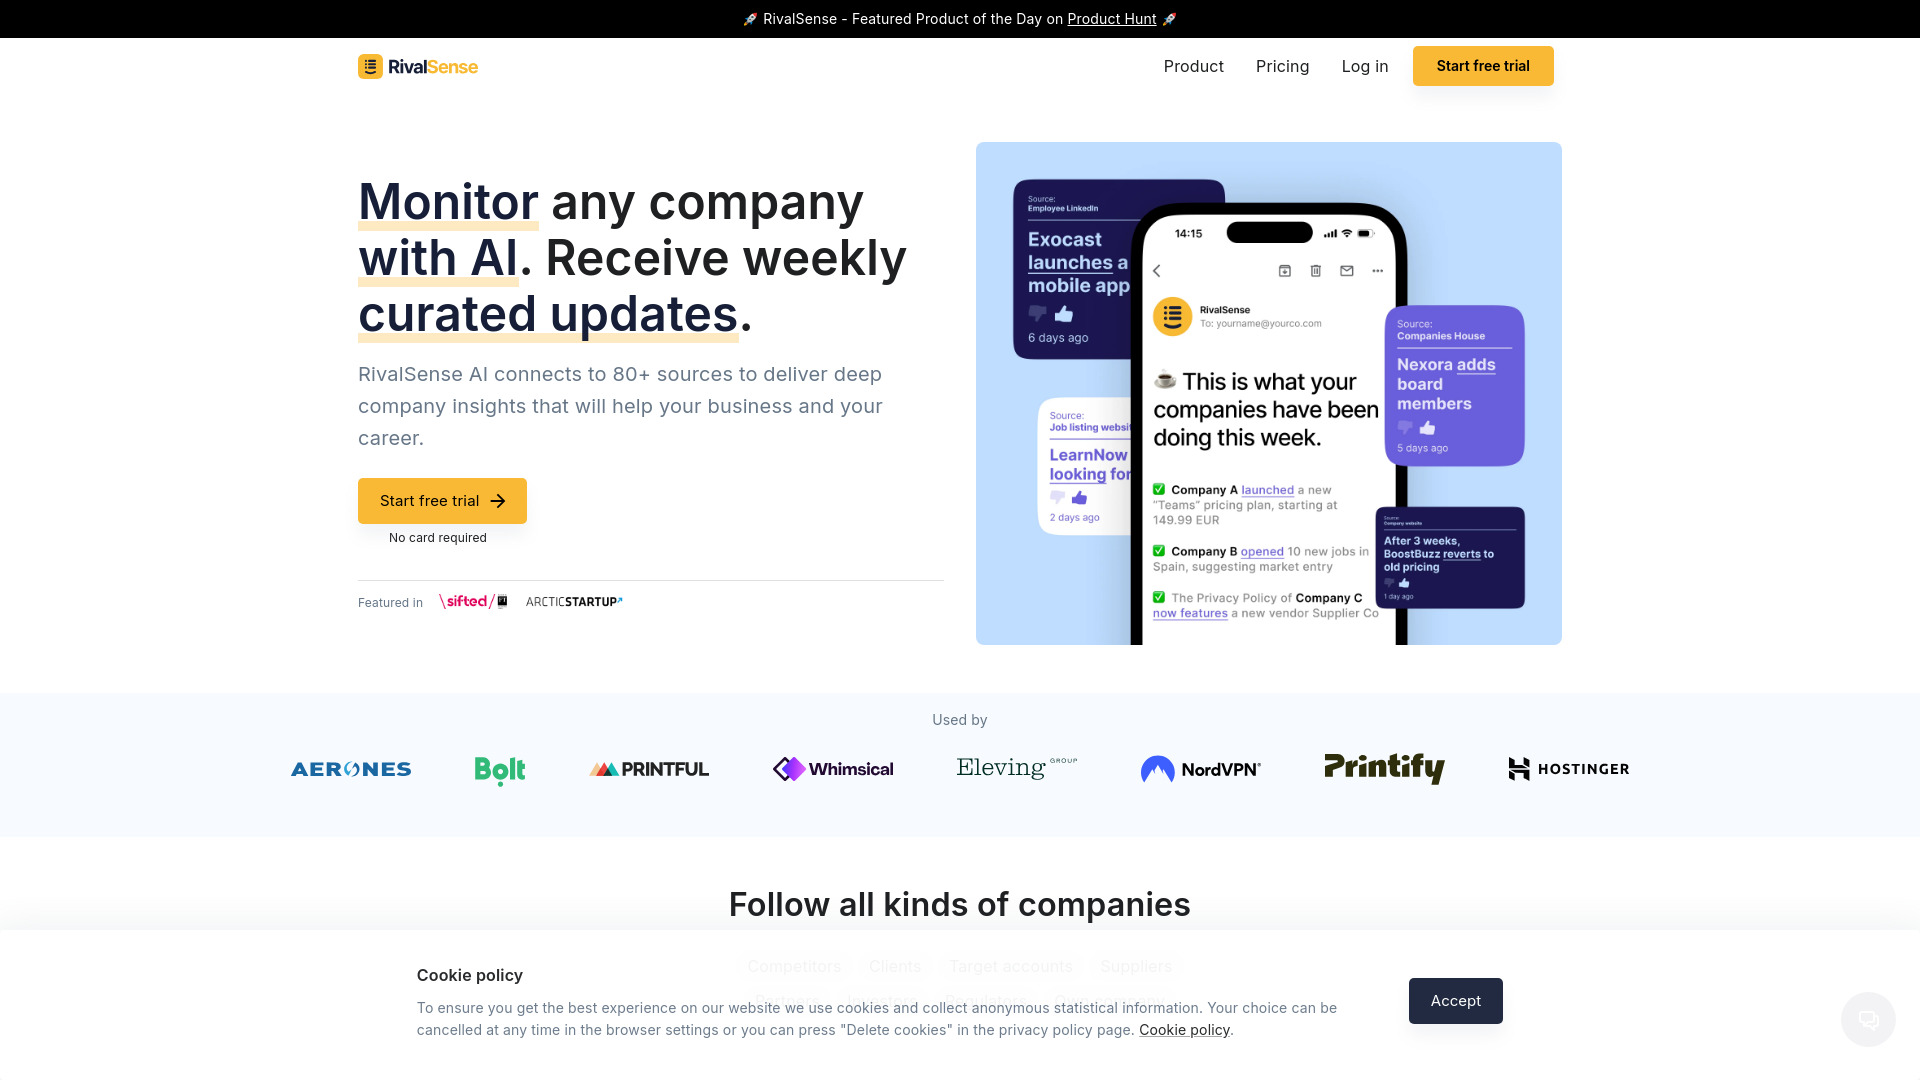The width and height of the screenshot is (1920, 1080).
Task: Click the Product Hunt link in banner
Action: [1112, 18]
